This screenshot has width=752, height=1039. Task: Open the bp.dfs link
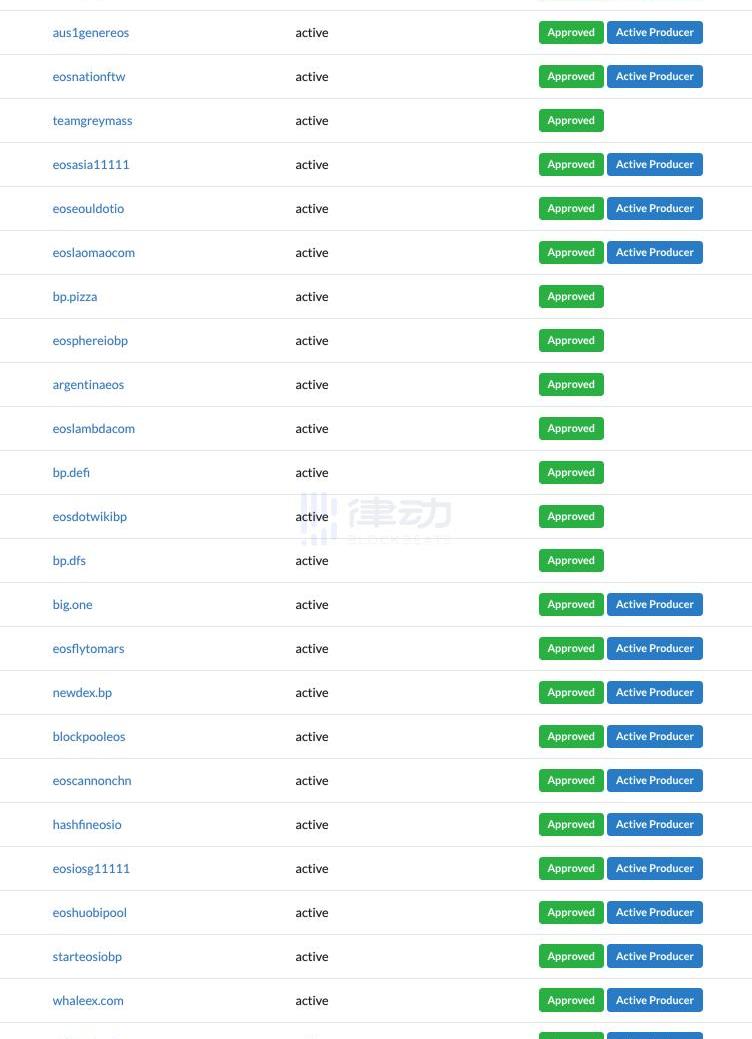[69, 561]
